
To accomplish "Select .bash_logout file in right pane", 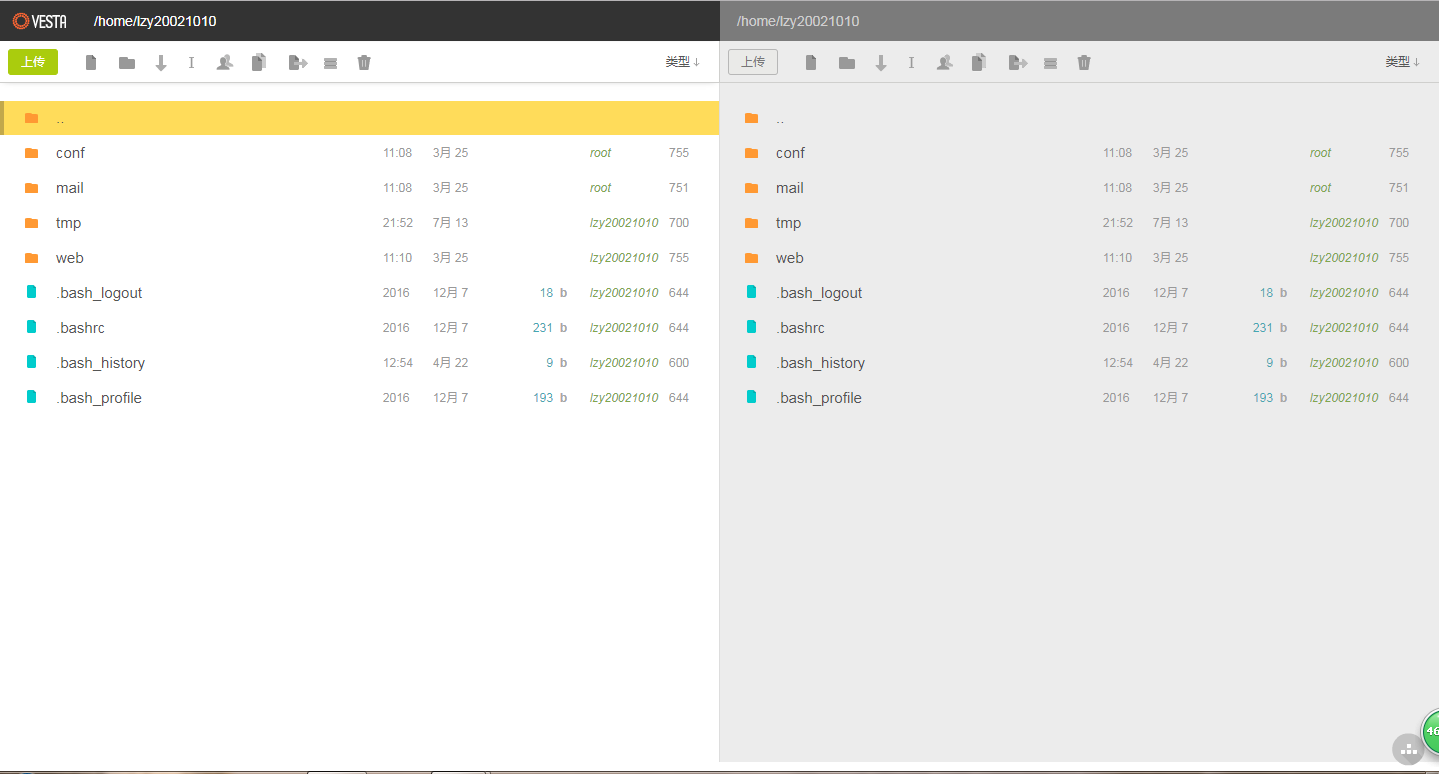I will 1080,293.
